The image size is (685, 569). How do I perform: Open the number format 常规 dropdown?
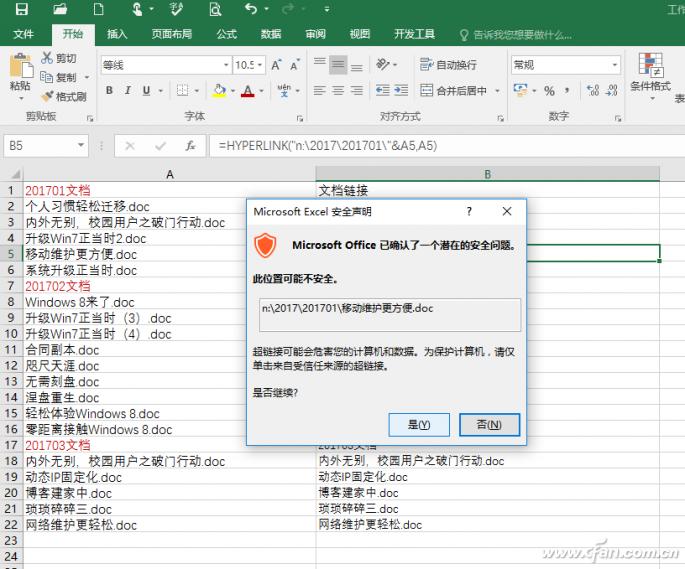615,65
